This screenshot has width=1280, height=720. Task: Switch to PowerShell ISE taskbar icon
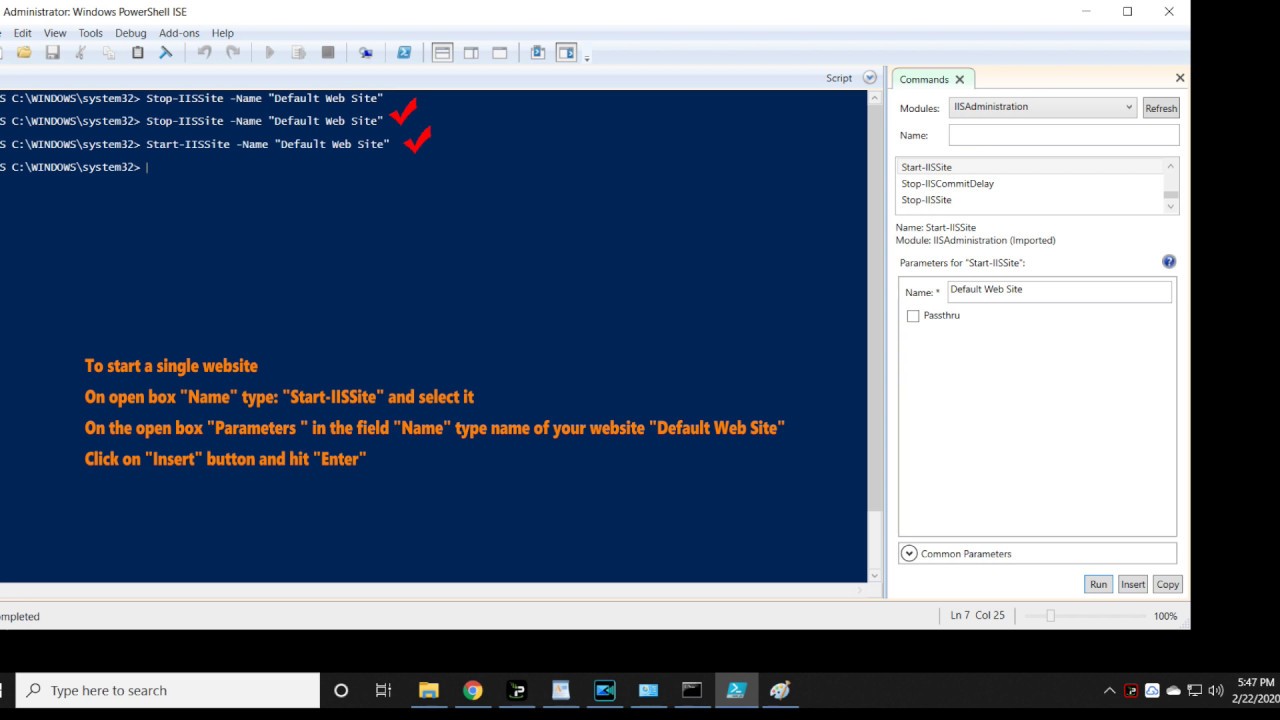[x=736, y=690]
